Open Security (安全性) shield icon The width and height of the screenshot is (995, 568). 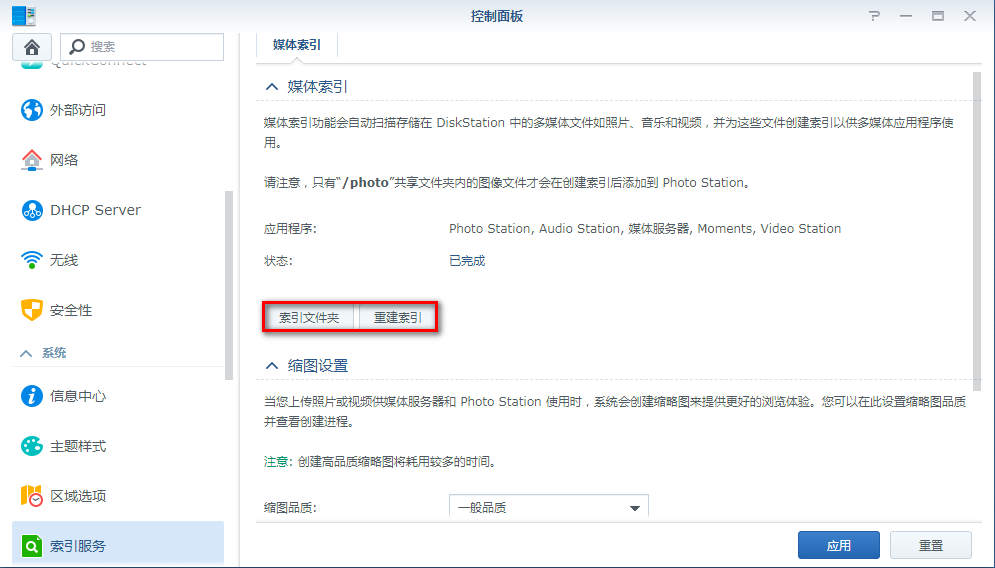tap(32, 310)
